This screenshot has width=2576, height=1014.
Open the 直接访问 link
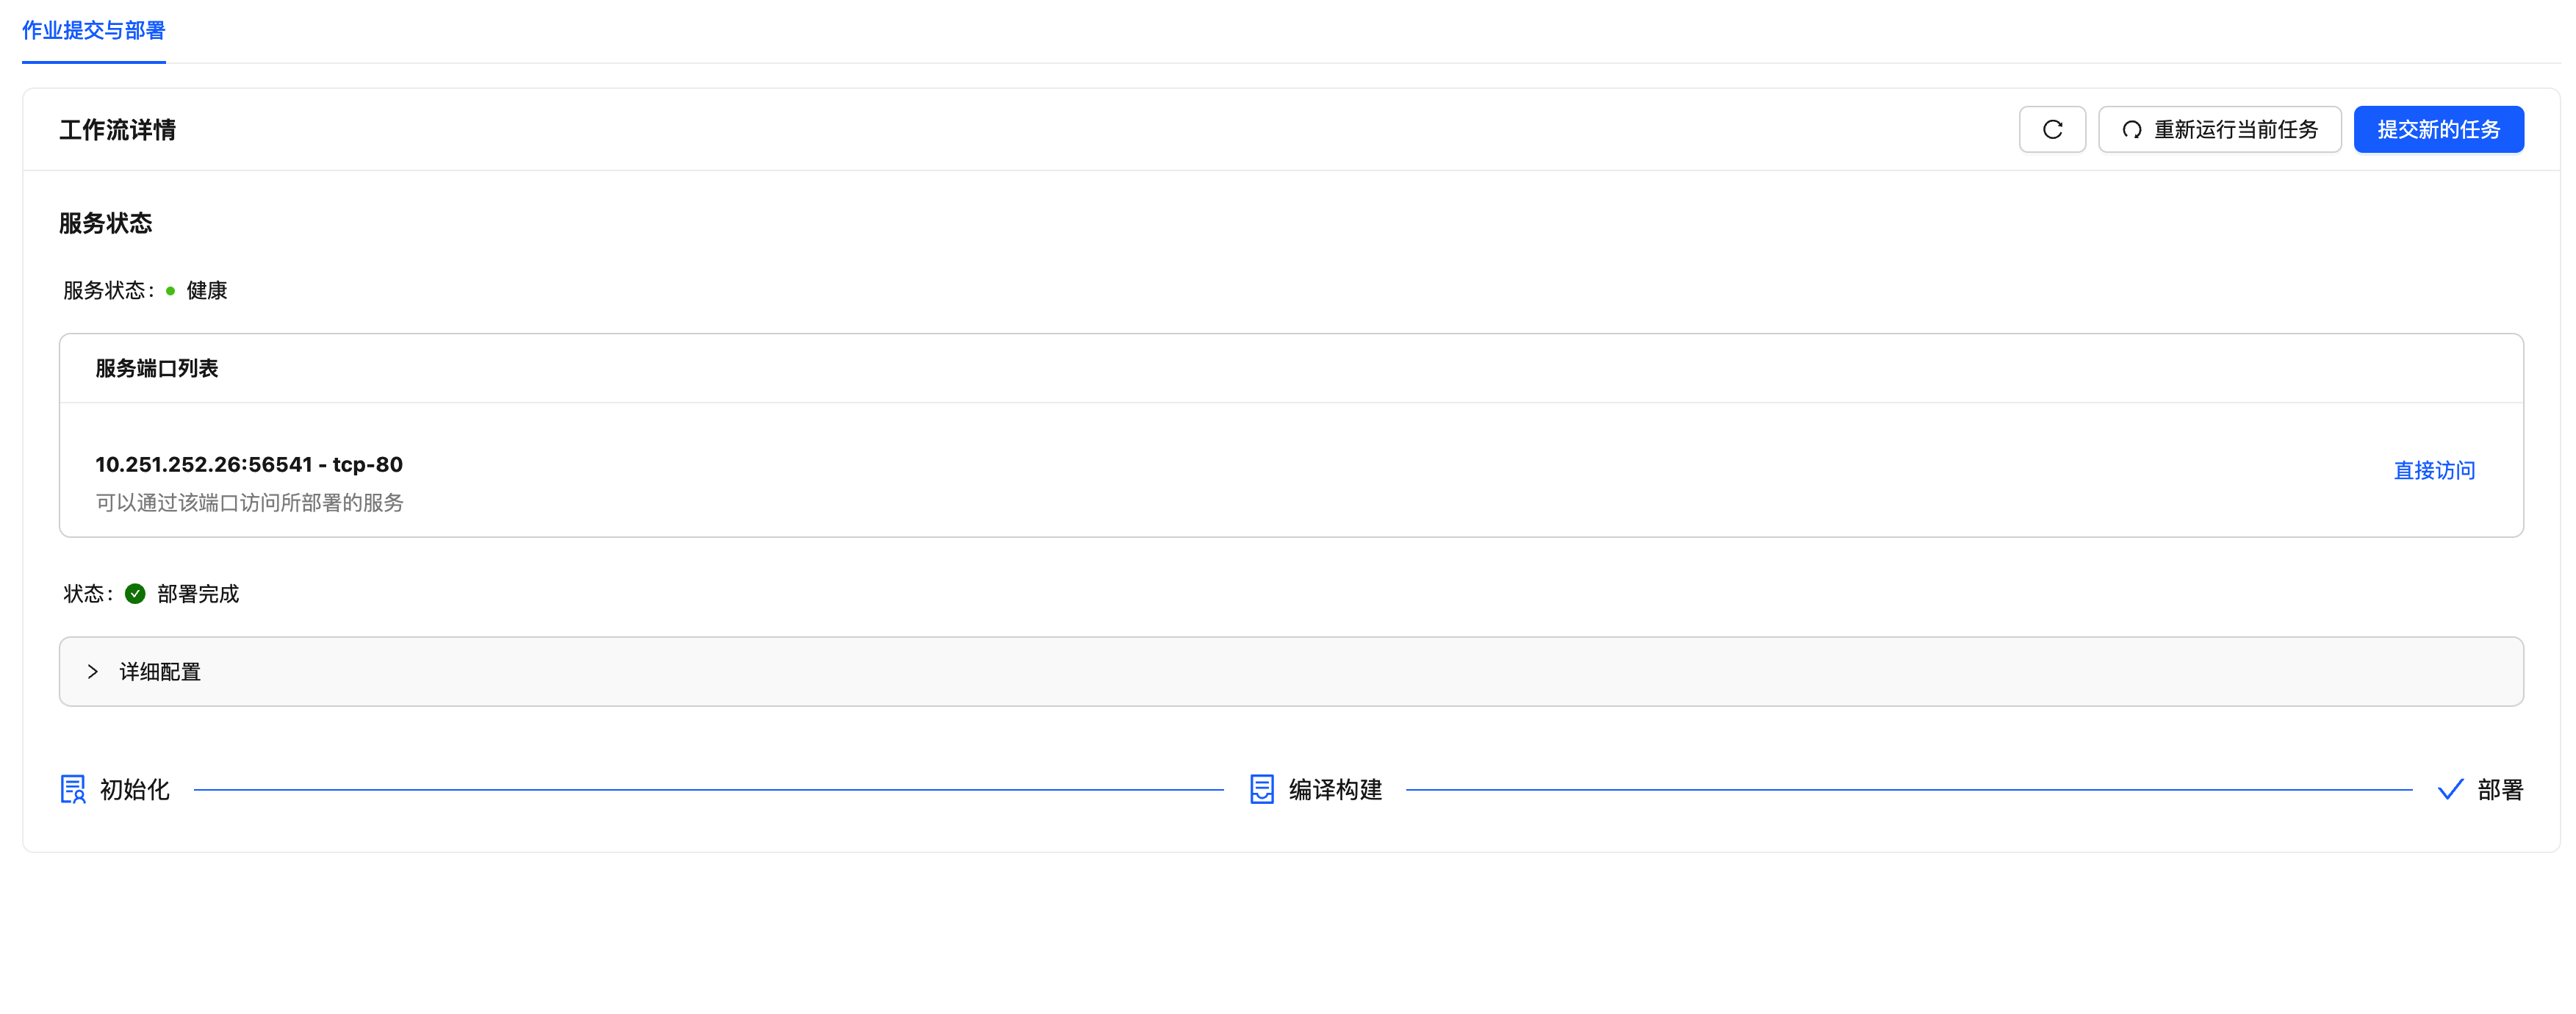point(2433,470)
